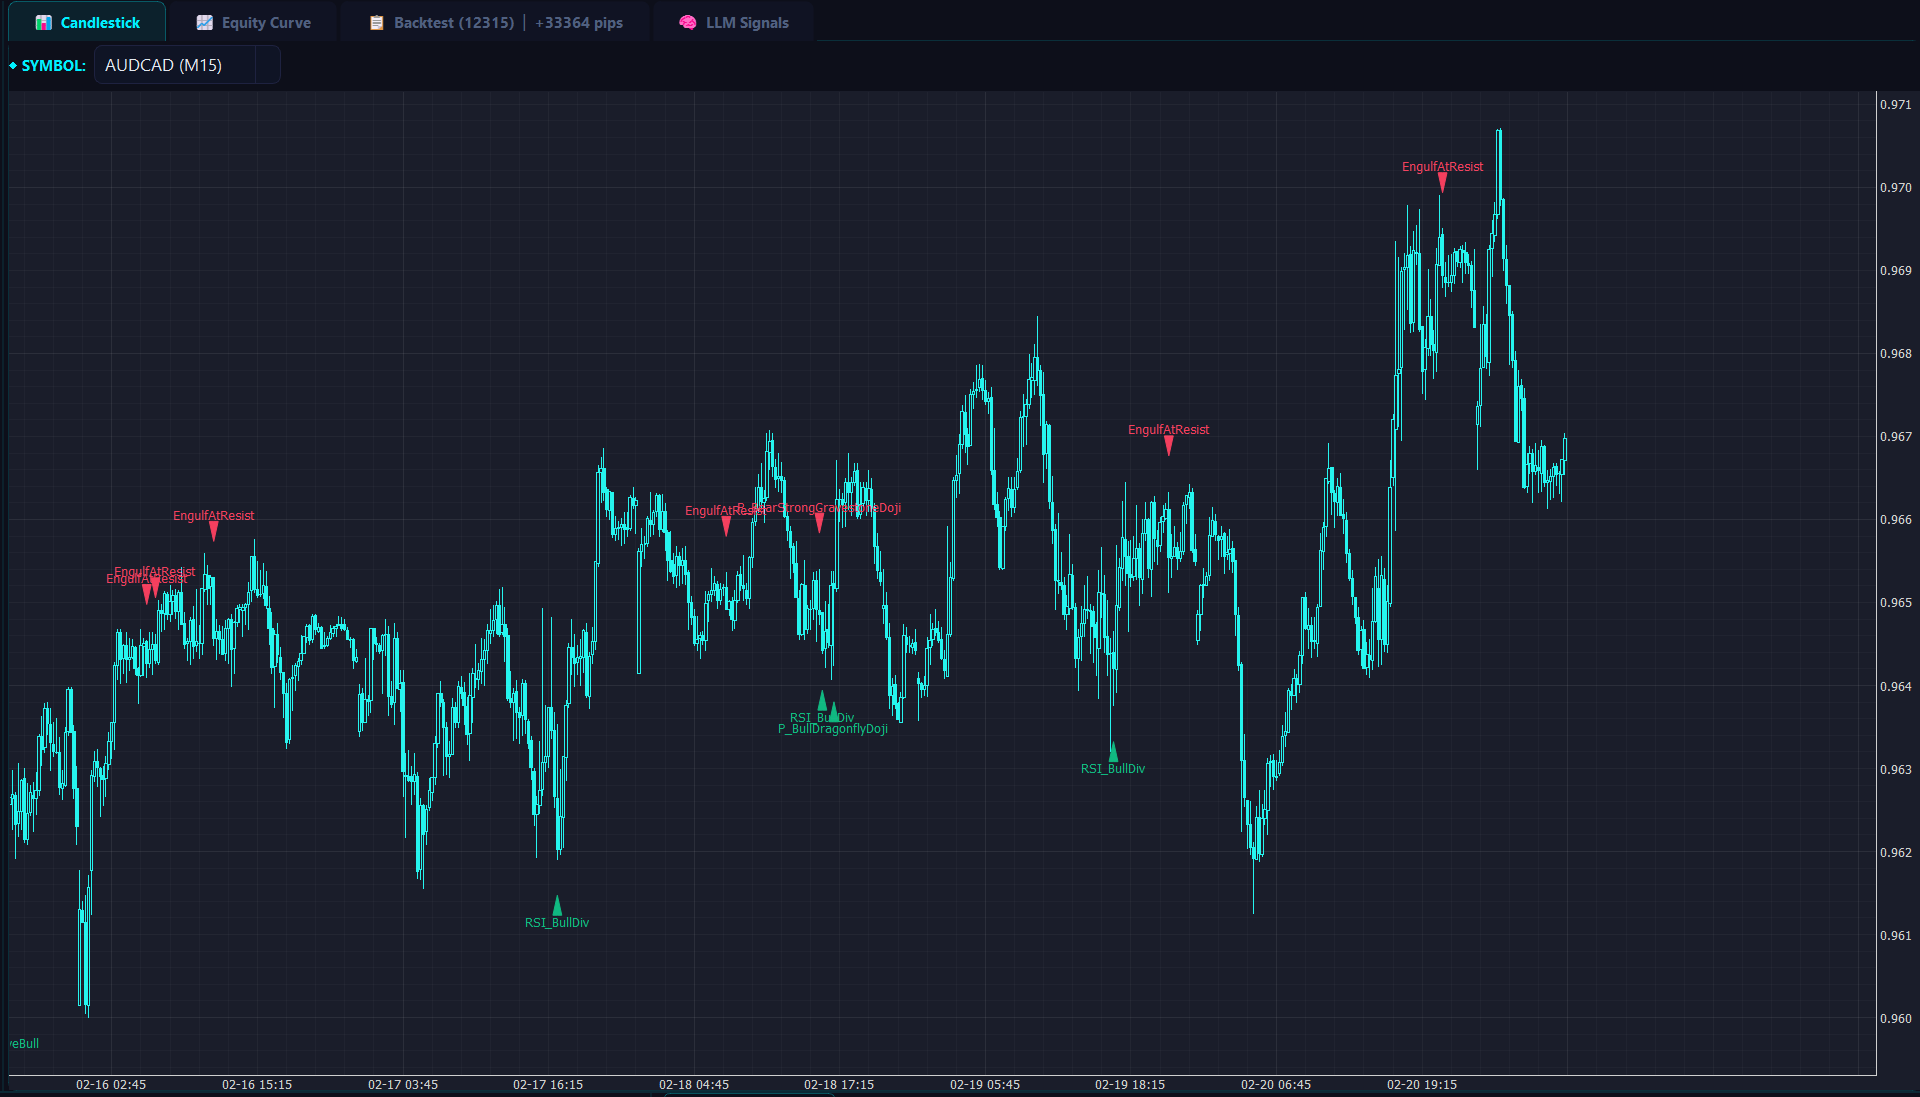Image resolution: width=1920 pixels, height=1097 pixels.
Task: Click green RSI_BullDiv arrow near 02-19 18:15
Action: pos(1113,752)
